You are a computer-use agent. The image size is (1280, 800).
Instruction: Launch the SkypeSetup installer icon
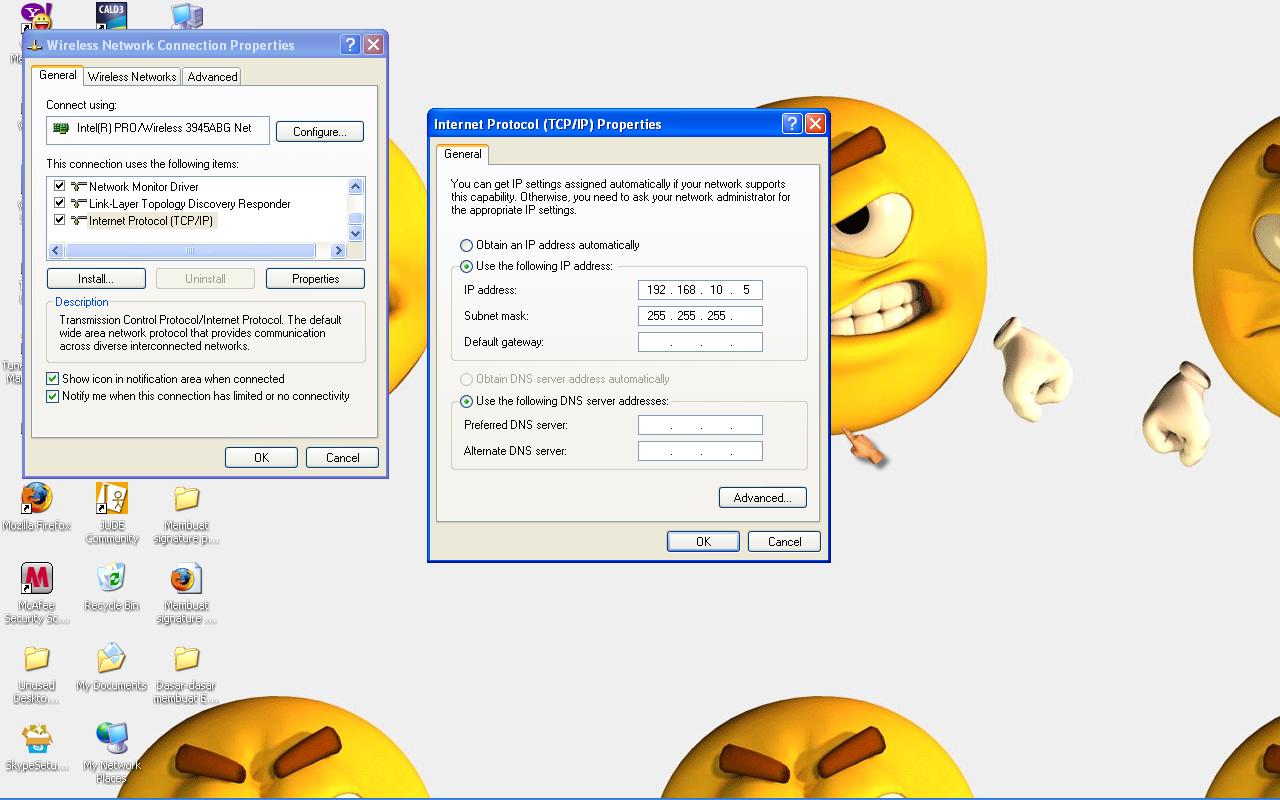[x=36, y=738]
